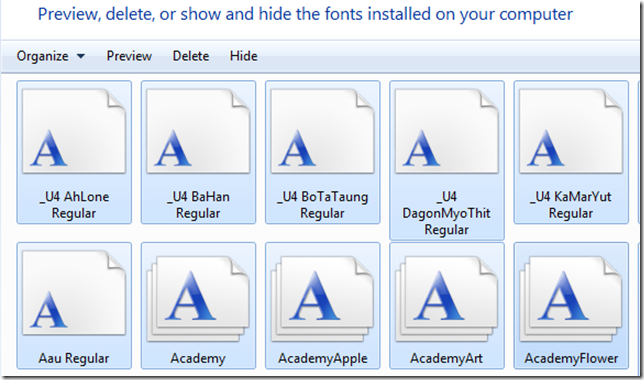Screen dimensions: 644x380
Task: Click the "AcademyArt" label text
Action: click(x=447, y=358)
